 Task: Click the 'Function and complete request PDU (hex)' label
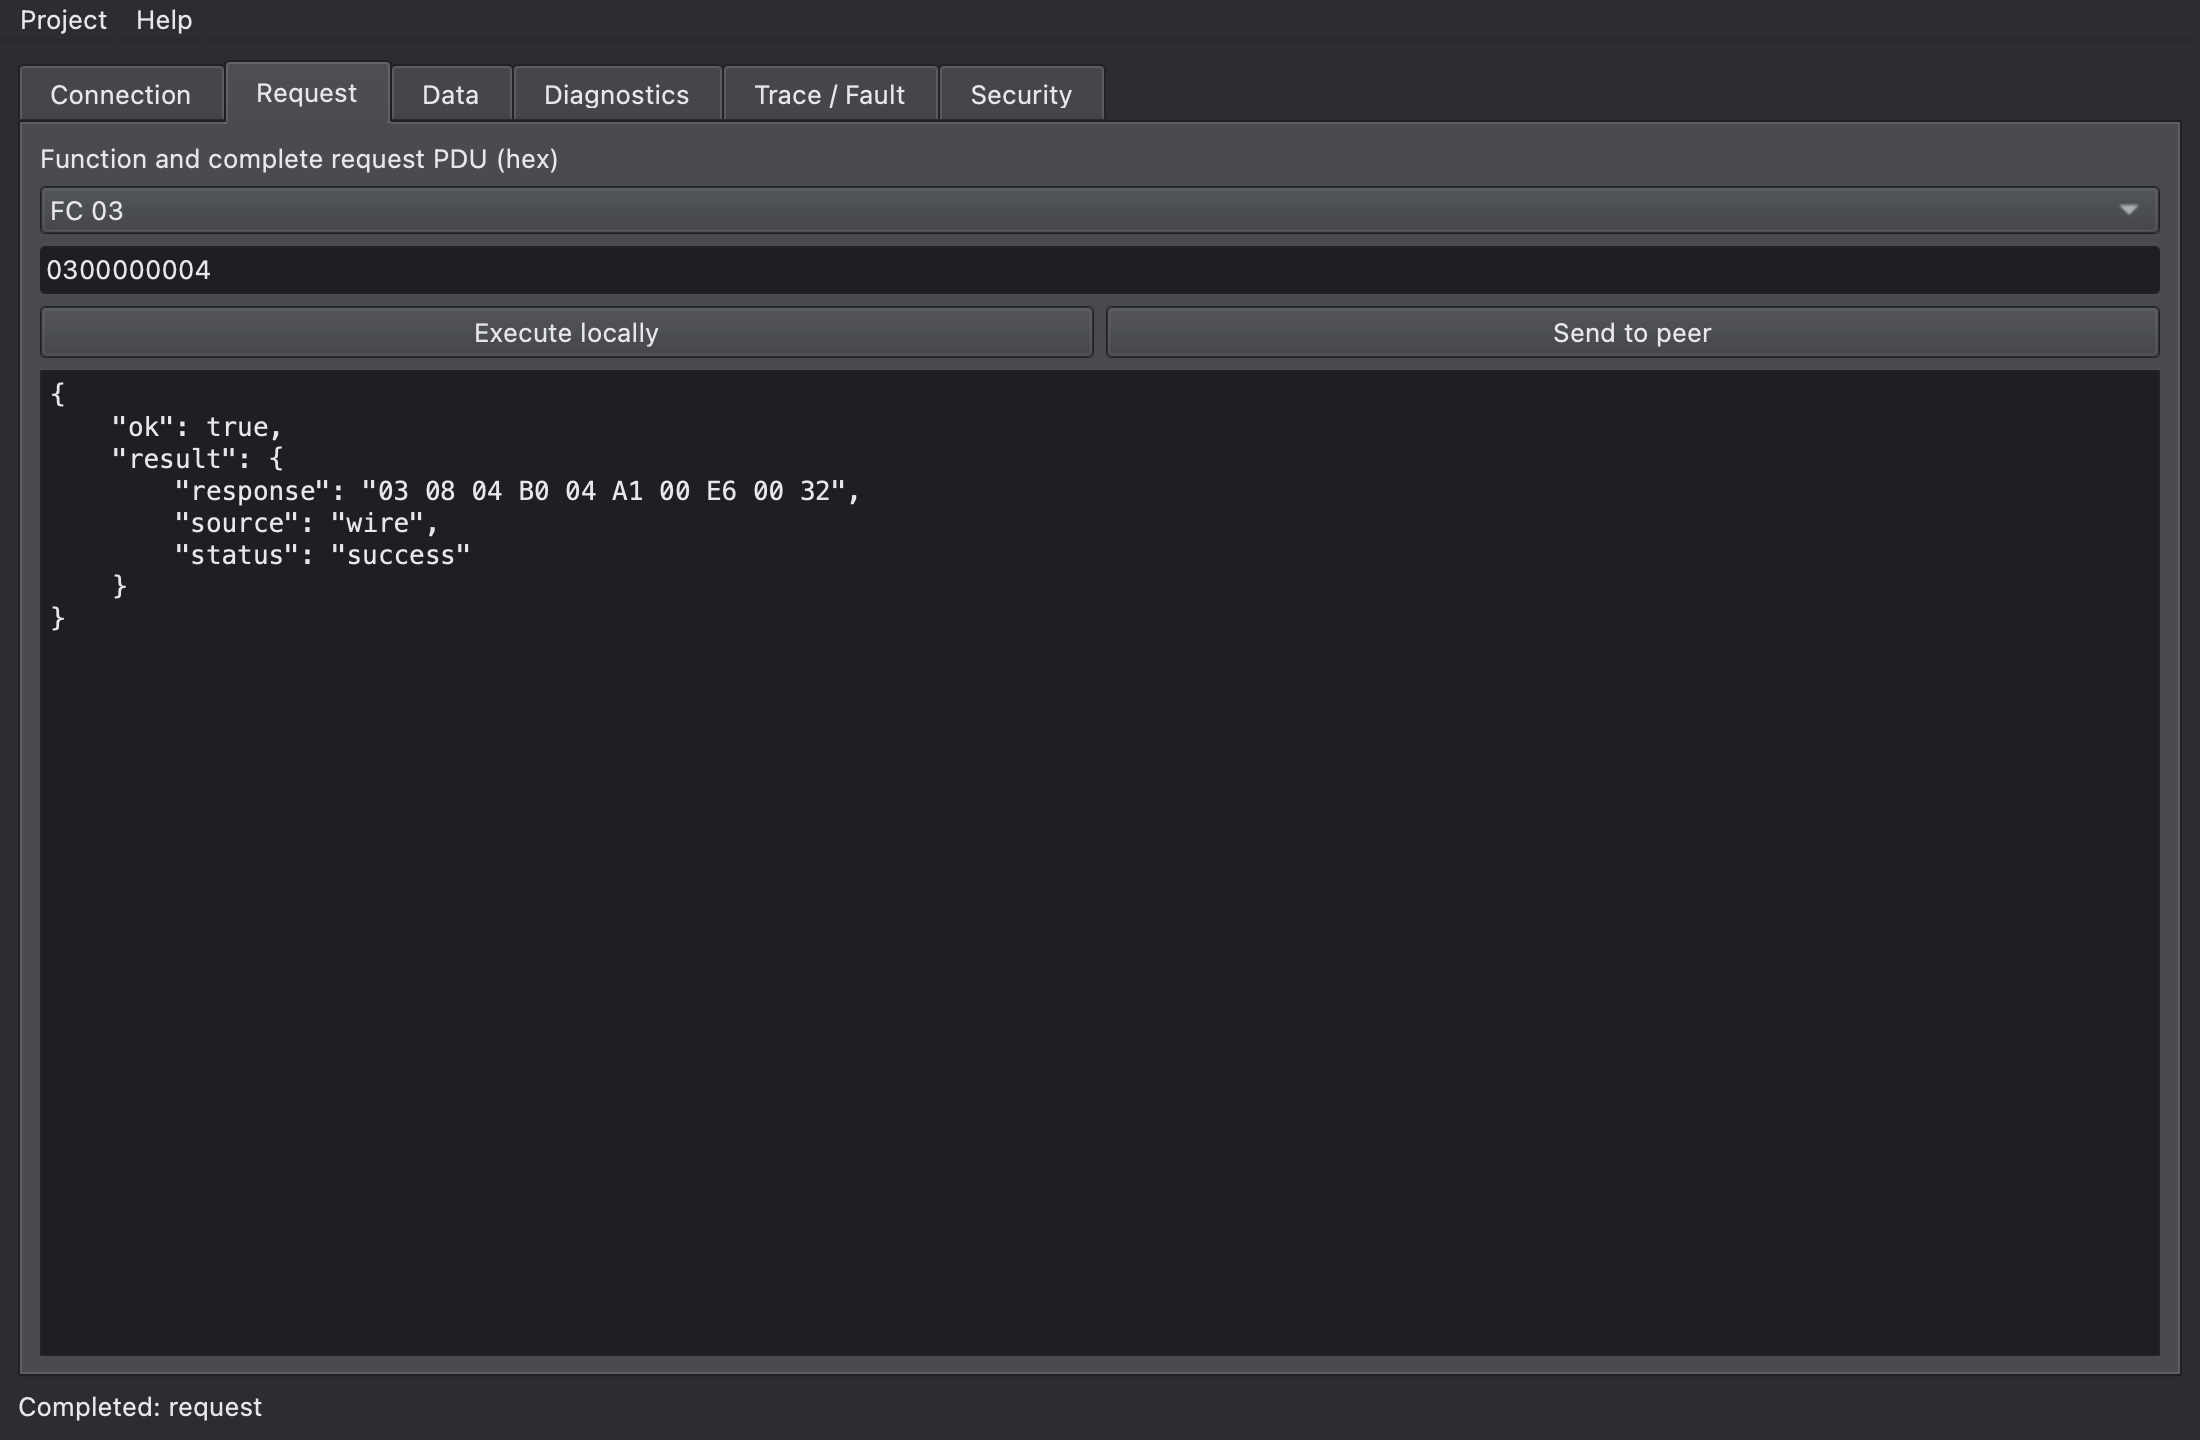pos(299,159)
